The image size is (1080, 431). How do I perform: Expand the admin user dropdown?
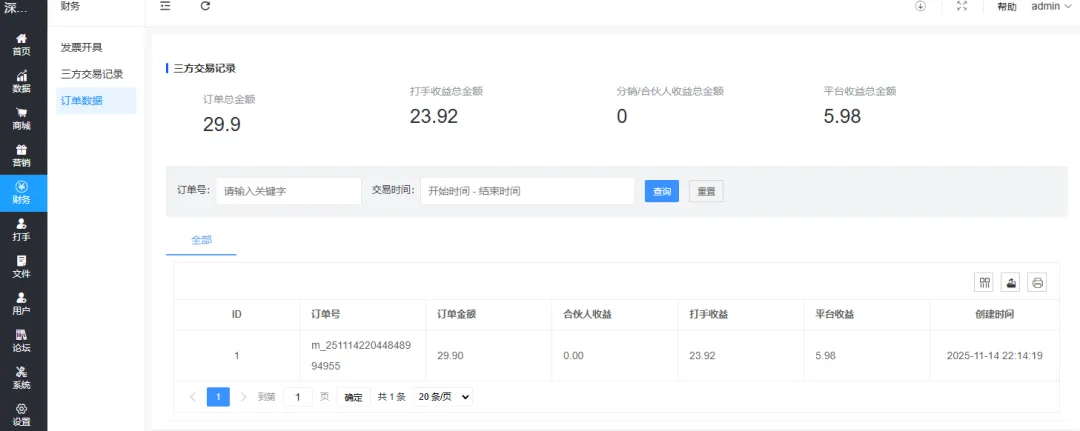tap(1050, 6)
